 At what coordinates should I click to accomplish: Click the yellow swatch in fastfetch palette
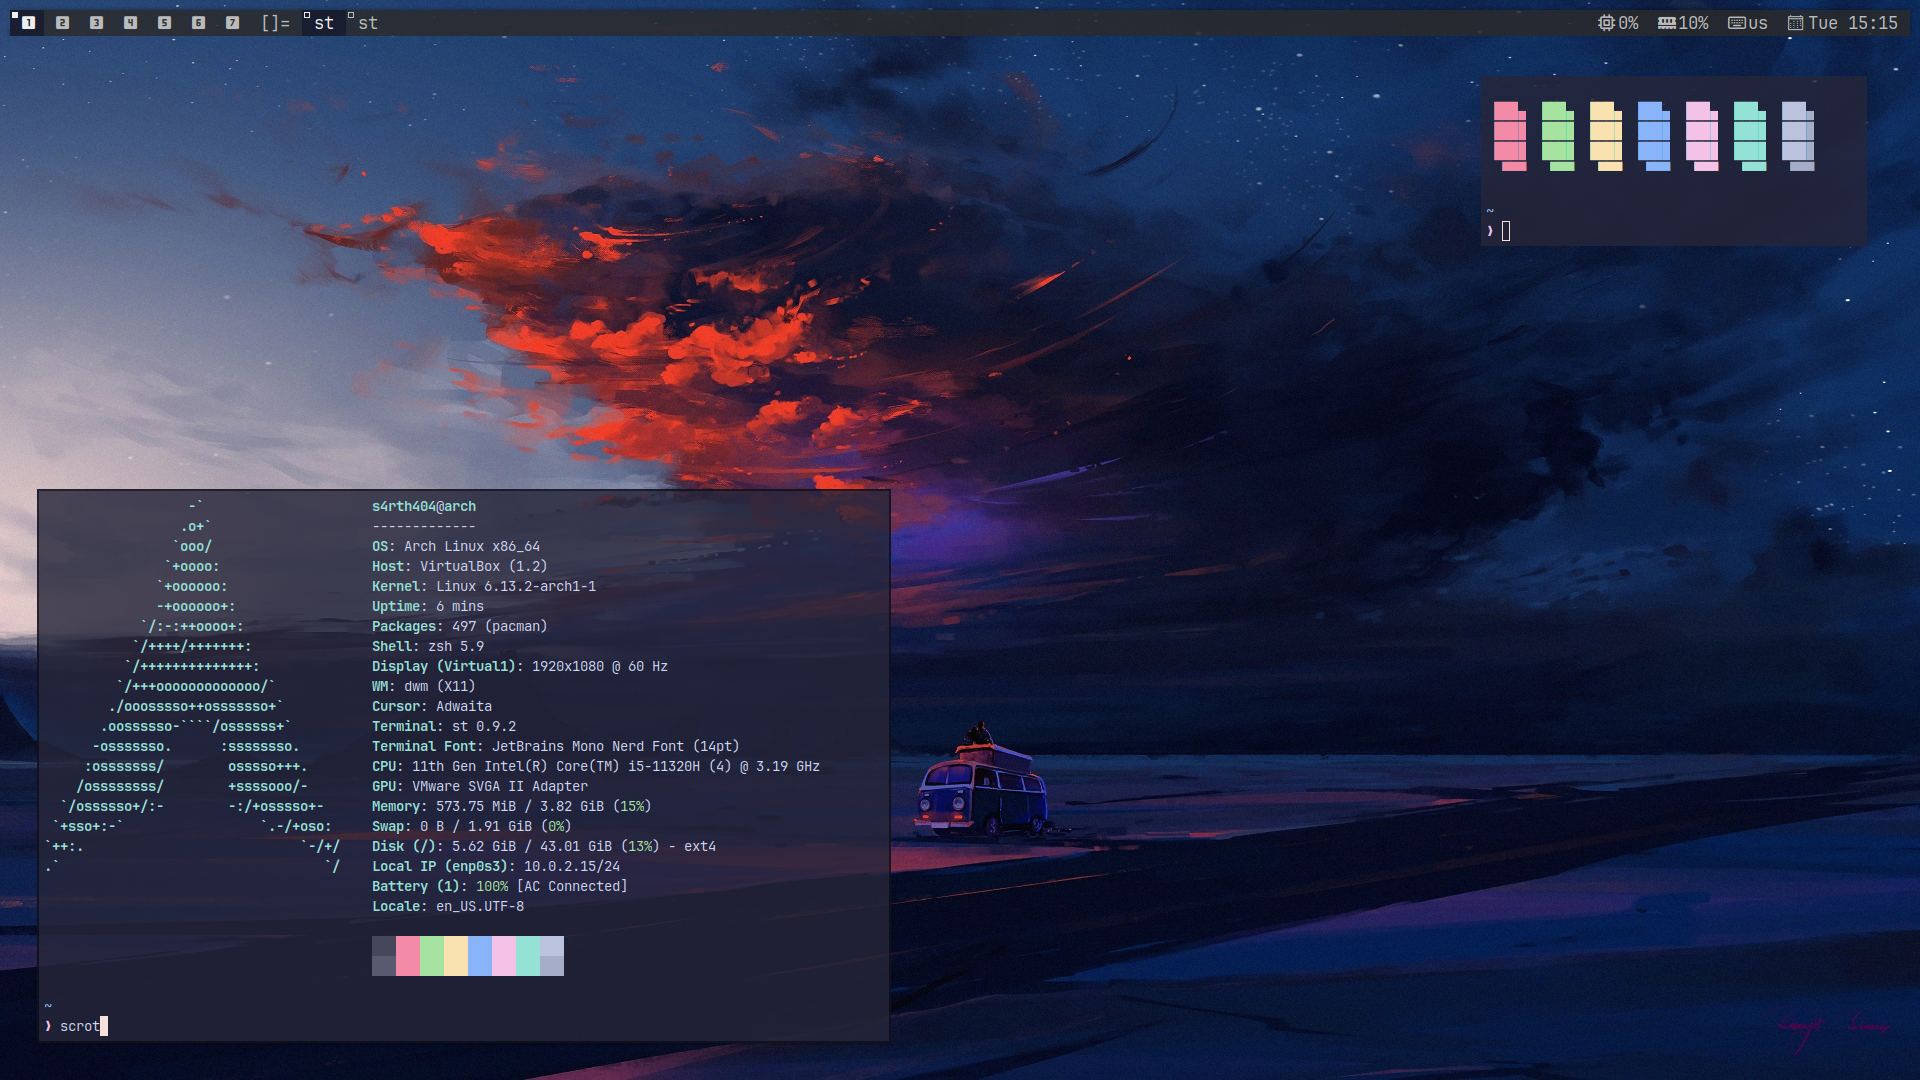pyautogui.click(x=456, y=956)
